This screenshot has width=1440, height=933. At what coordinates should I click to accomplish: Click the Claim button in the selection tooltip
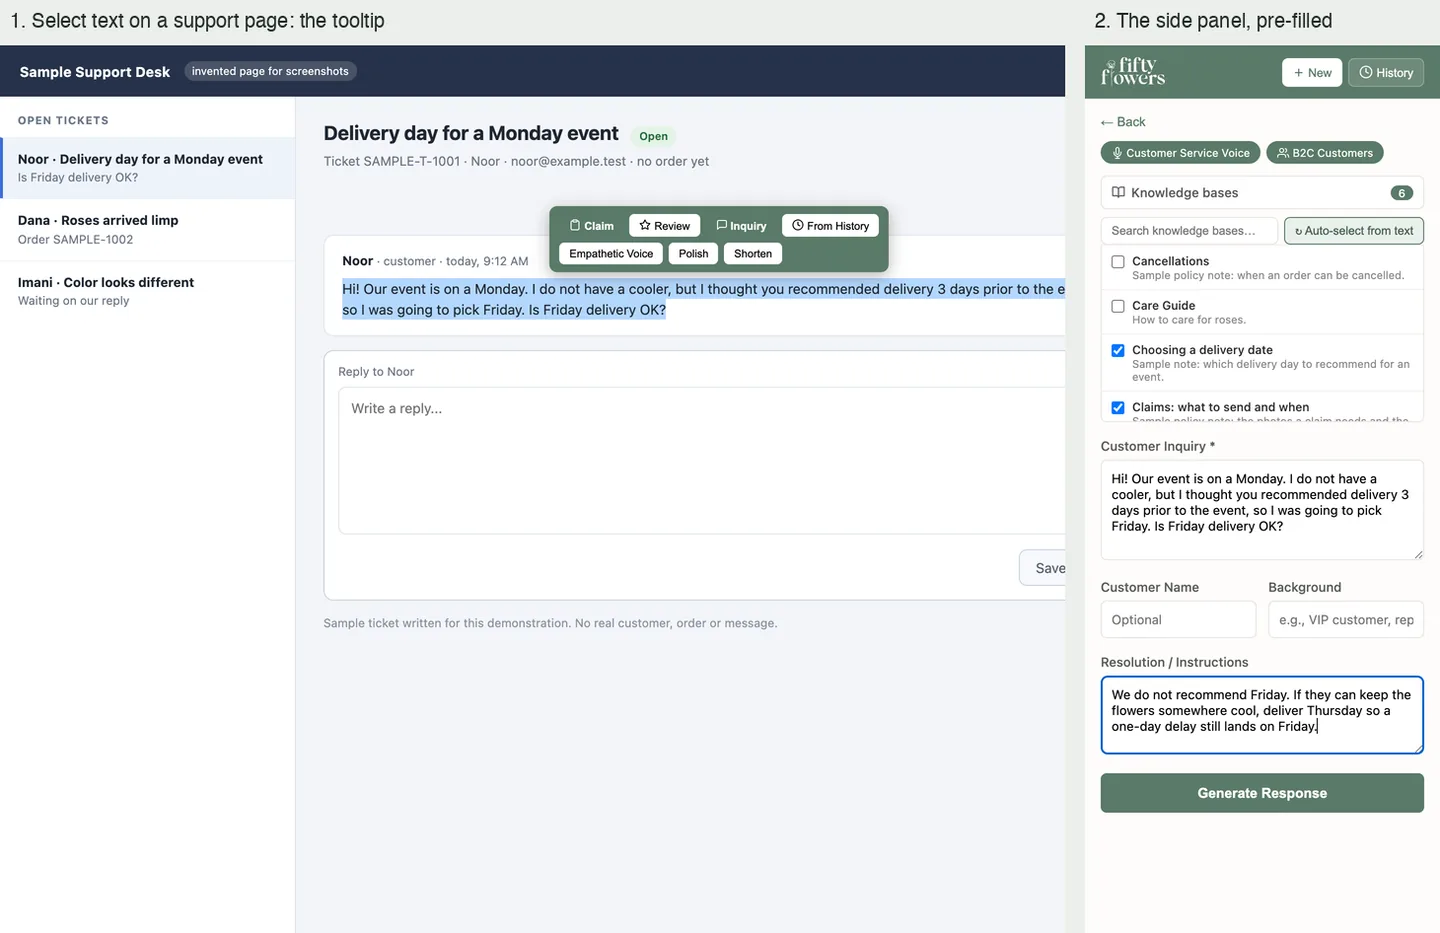[x=591, y=226]
